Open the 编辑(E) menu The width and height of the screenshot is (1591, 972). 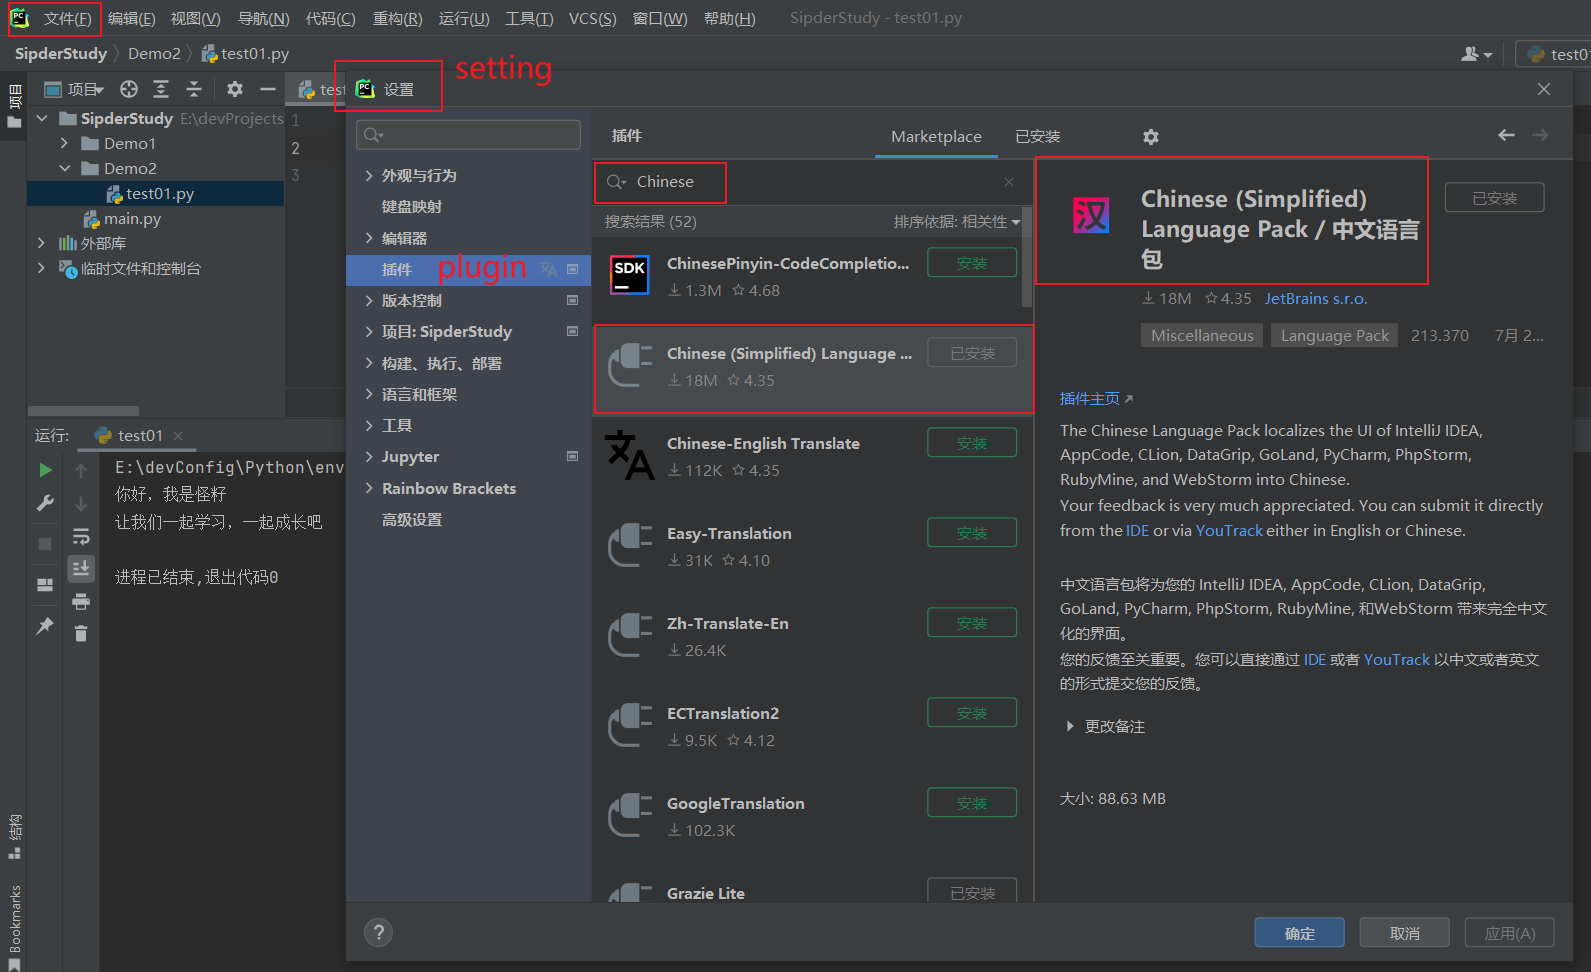tap(131, 19)
